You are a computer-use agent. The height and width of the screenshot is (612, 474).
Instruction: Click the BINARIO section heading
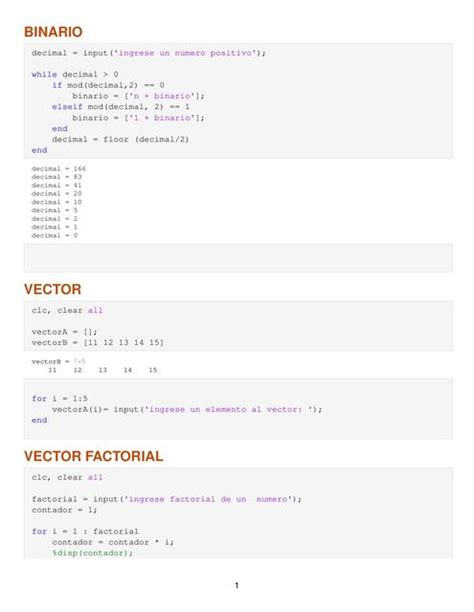(53, 32)
